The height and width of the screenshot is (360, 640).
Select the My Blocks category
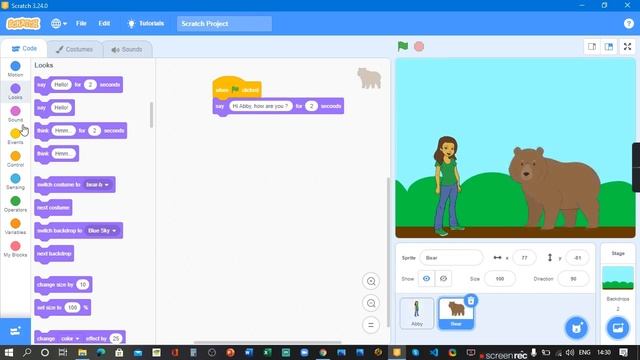click(x=16, y=249)
